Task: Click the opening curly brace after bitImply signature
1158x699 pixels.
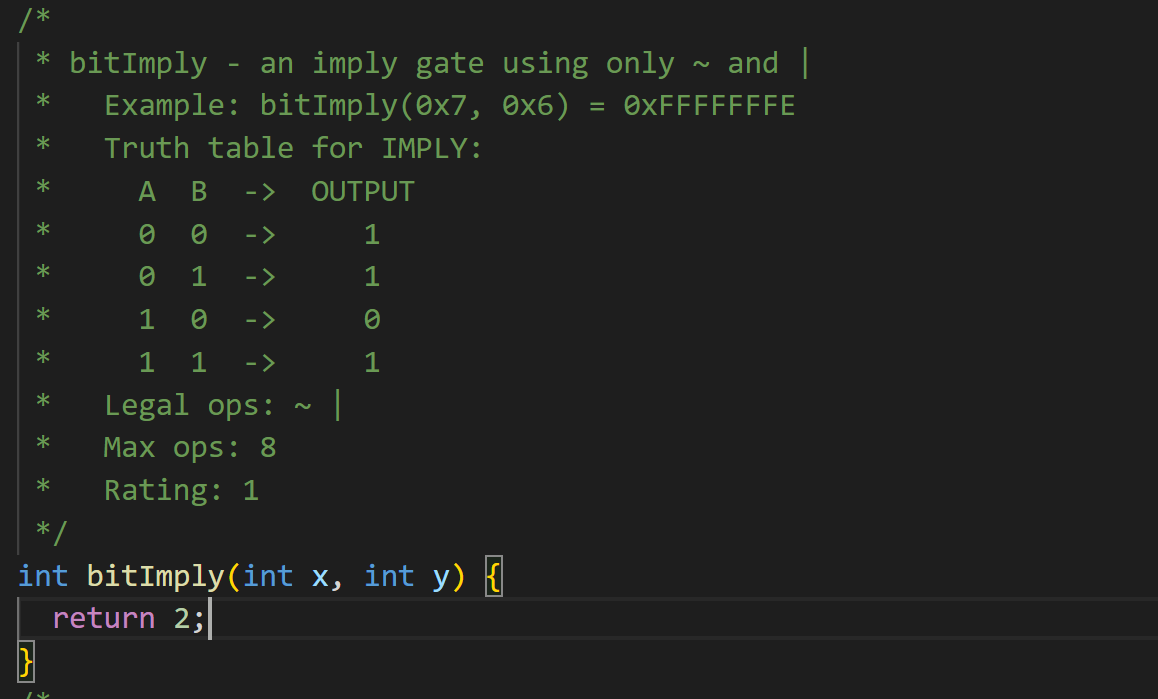Action: [494, 576]
